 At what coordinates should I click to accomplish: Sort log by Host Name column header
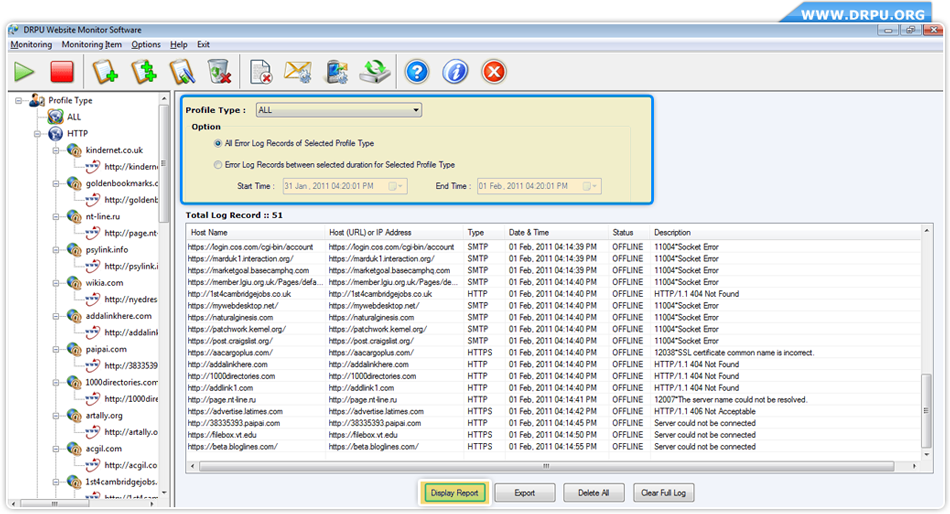(255, 233)
